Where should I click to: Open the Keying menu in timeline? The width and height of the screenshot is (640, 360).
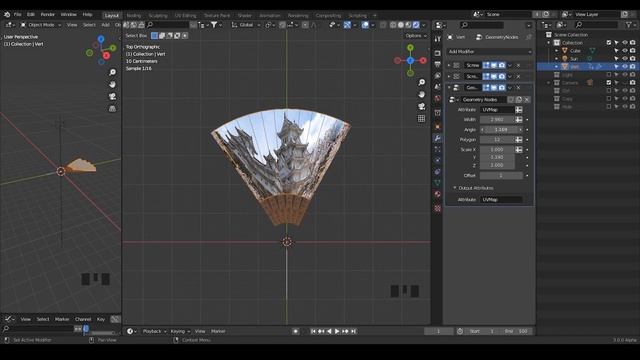click(180, 331)
